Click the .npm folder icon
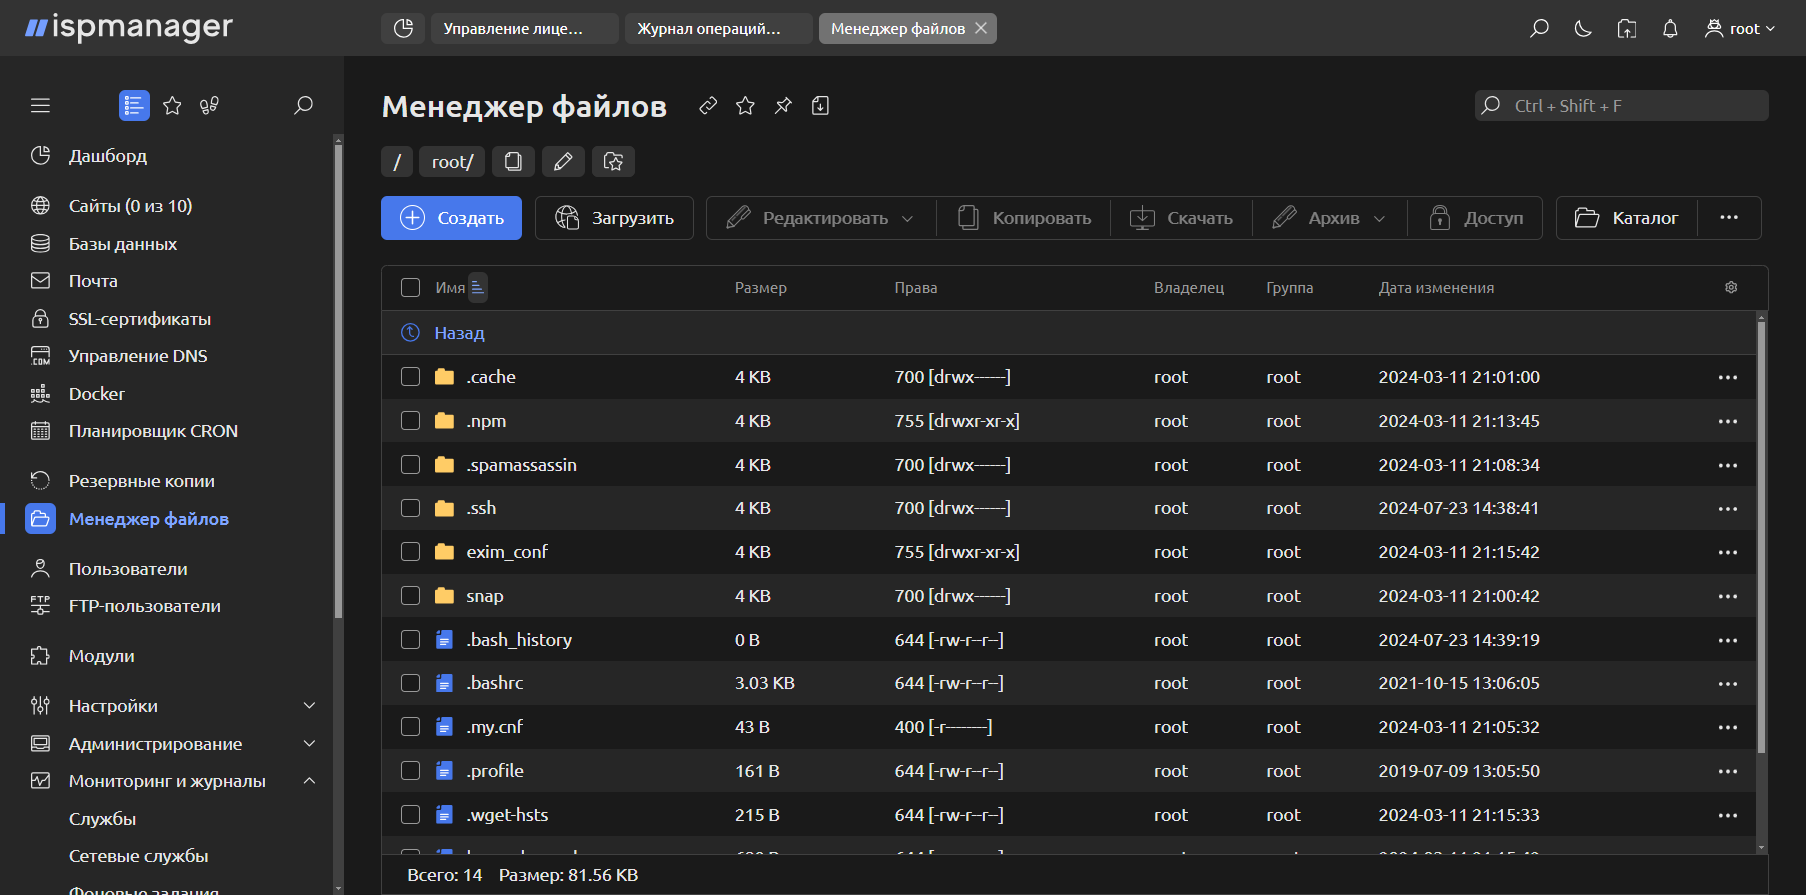The height and width of the screenshot is (895, 1806). click(x=445, y=421)
